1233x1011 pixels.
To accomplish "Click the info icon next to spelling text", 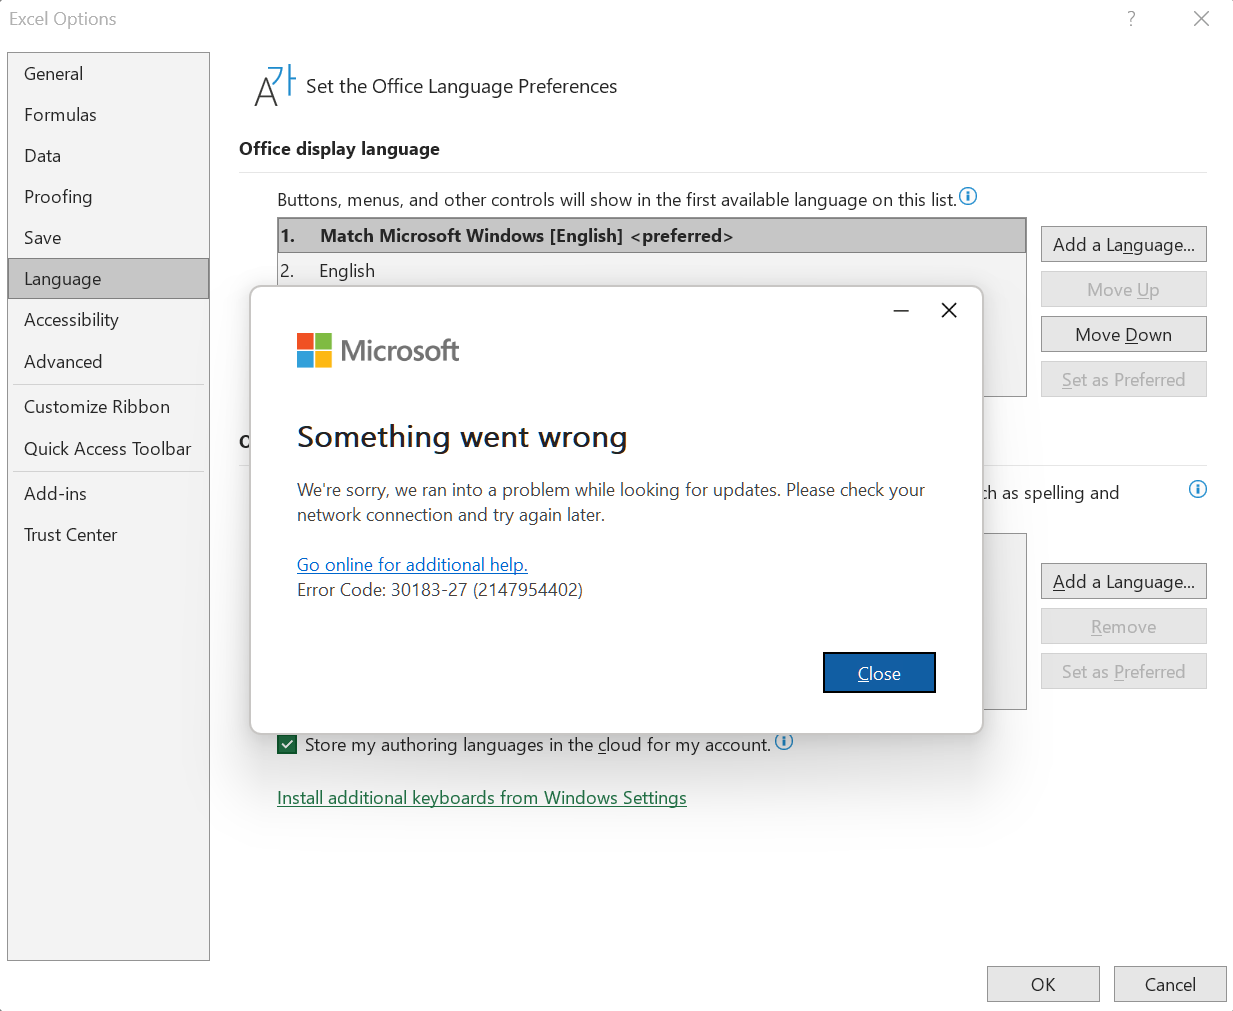I will point(1198,489).
